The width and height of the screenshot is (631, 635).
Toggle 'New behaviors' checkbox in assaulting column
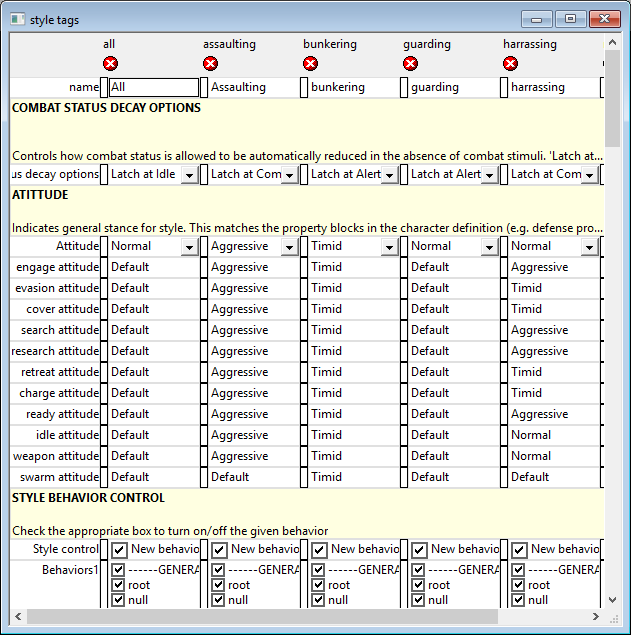(x=219, y=550)
